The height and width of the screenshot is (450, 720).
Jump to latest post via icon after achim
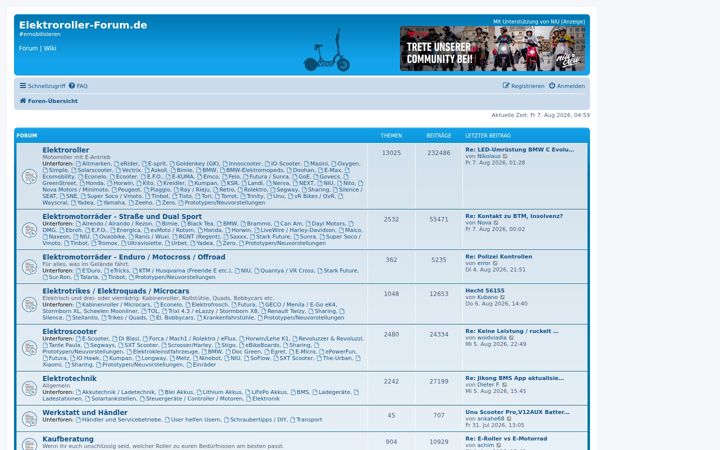(499, 445)
